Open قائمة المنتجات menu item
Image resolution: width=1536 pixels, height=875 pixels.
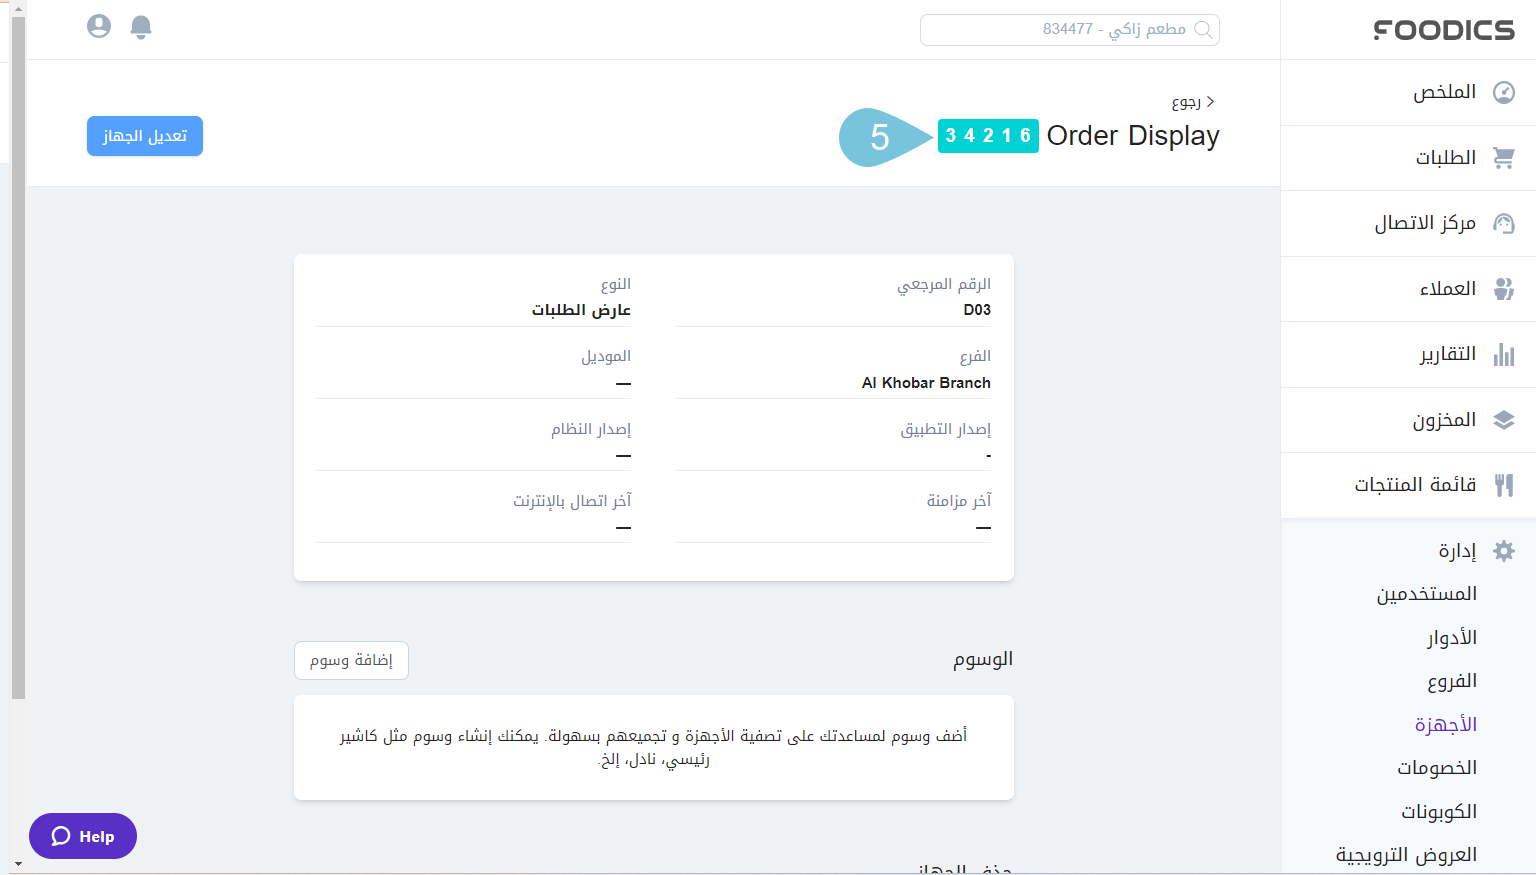1408,485
